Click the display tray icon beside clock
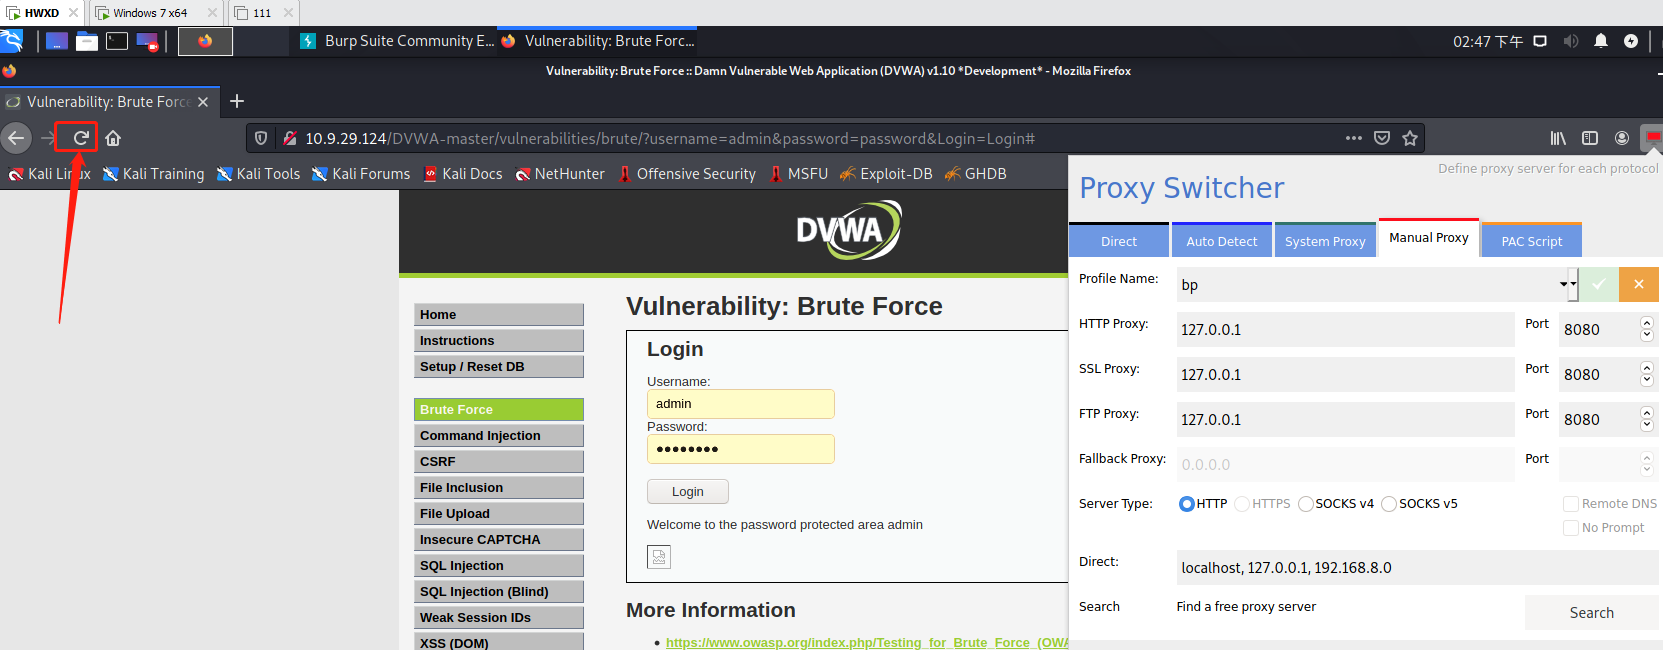 [x=1540, y=41]
